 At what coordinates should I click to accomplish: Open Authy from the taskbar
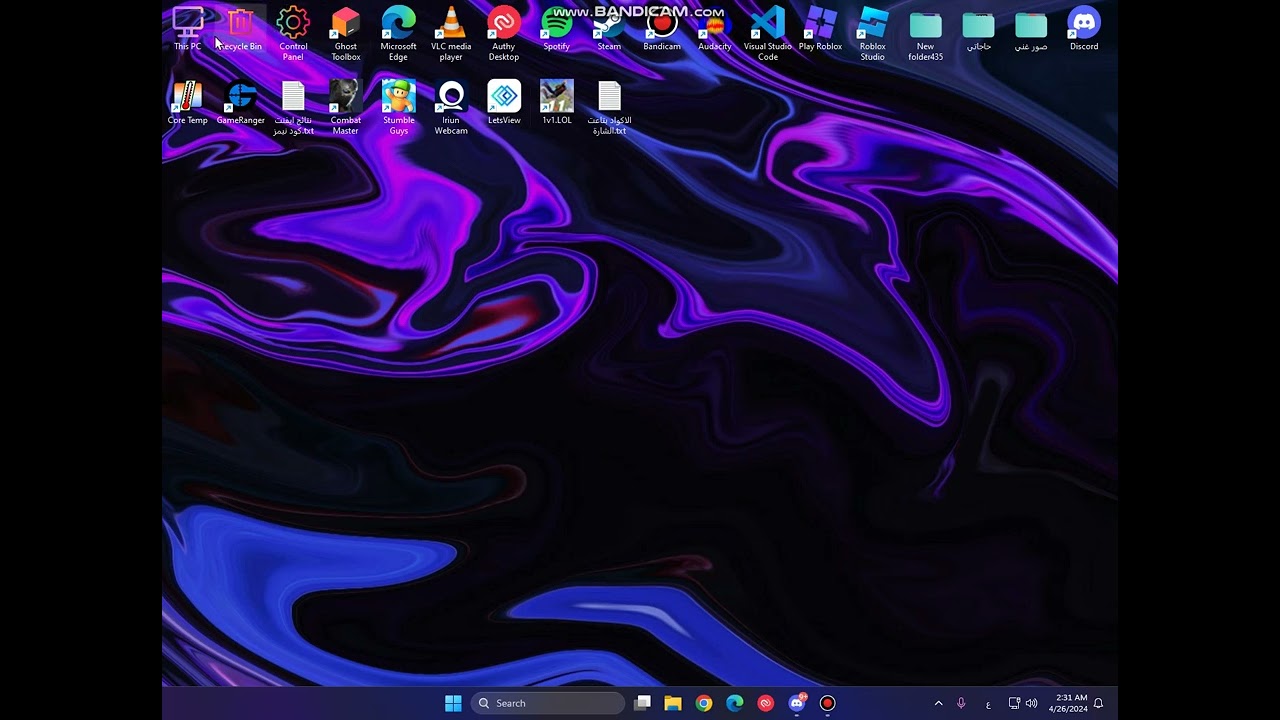(x=766, y=703)
